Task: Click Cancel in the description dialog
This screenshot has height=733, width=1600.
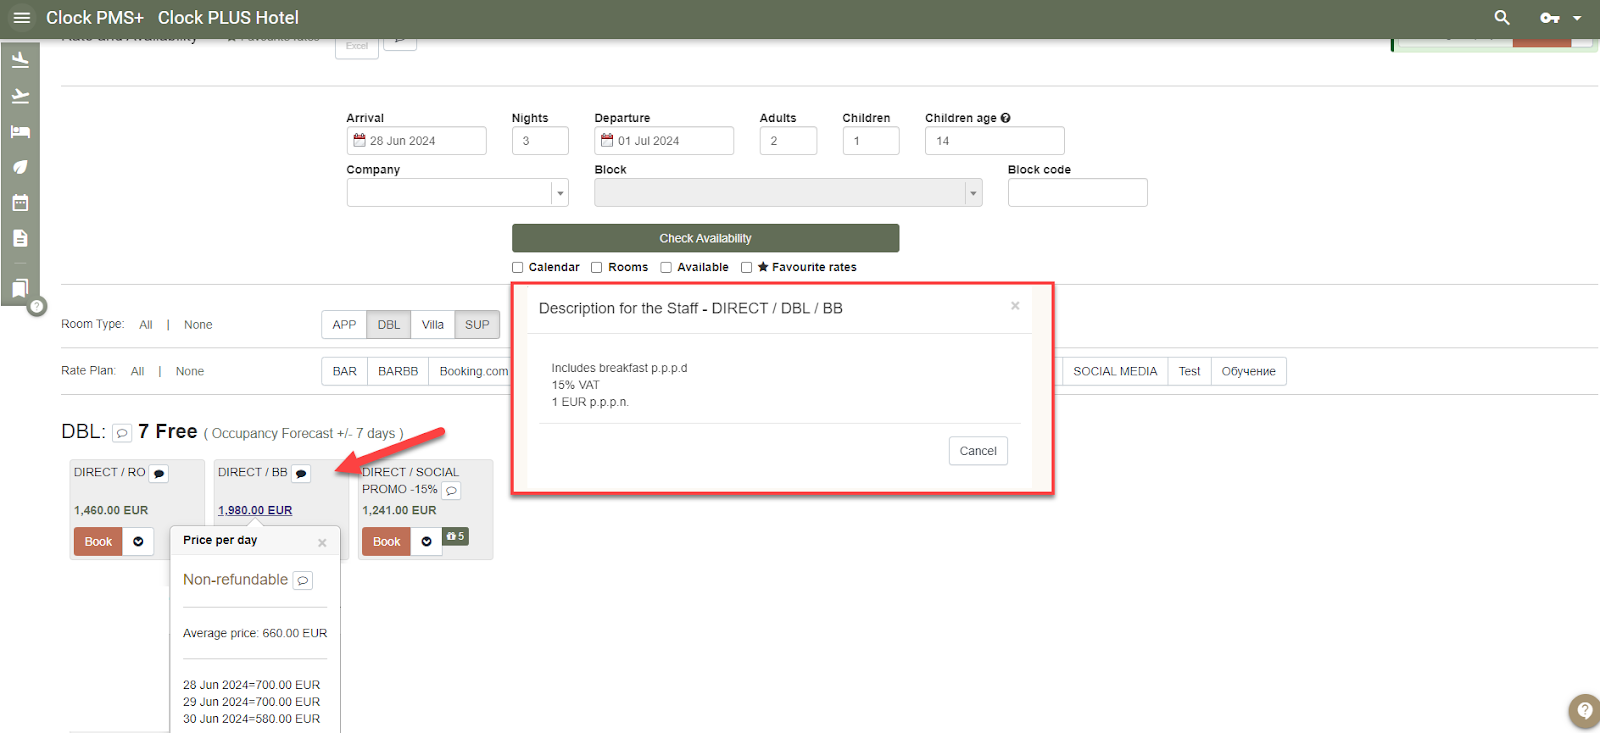Action: point(977,451)
